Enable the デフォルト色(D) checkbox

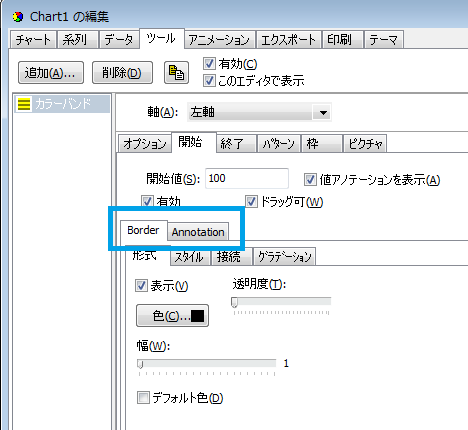[x=143, y=398]
